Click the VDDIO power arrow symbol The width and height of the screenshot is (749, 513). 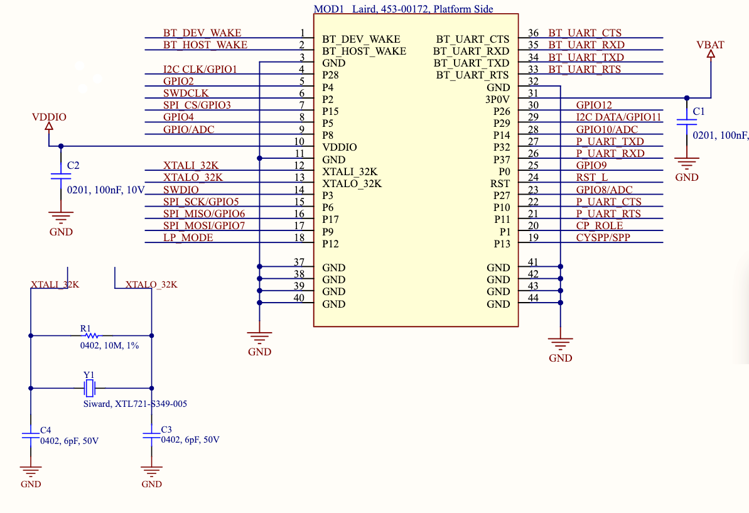coord(49,127)
